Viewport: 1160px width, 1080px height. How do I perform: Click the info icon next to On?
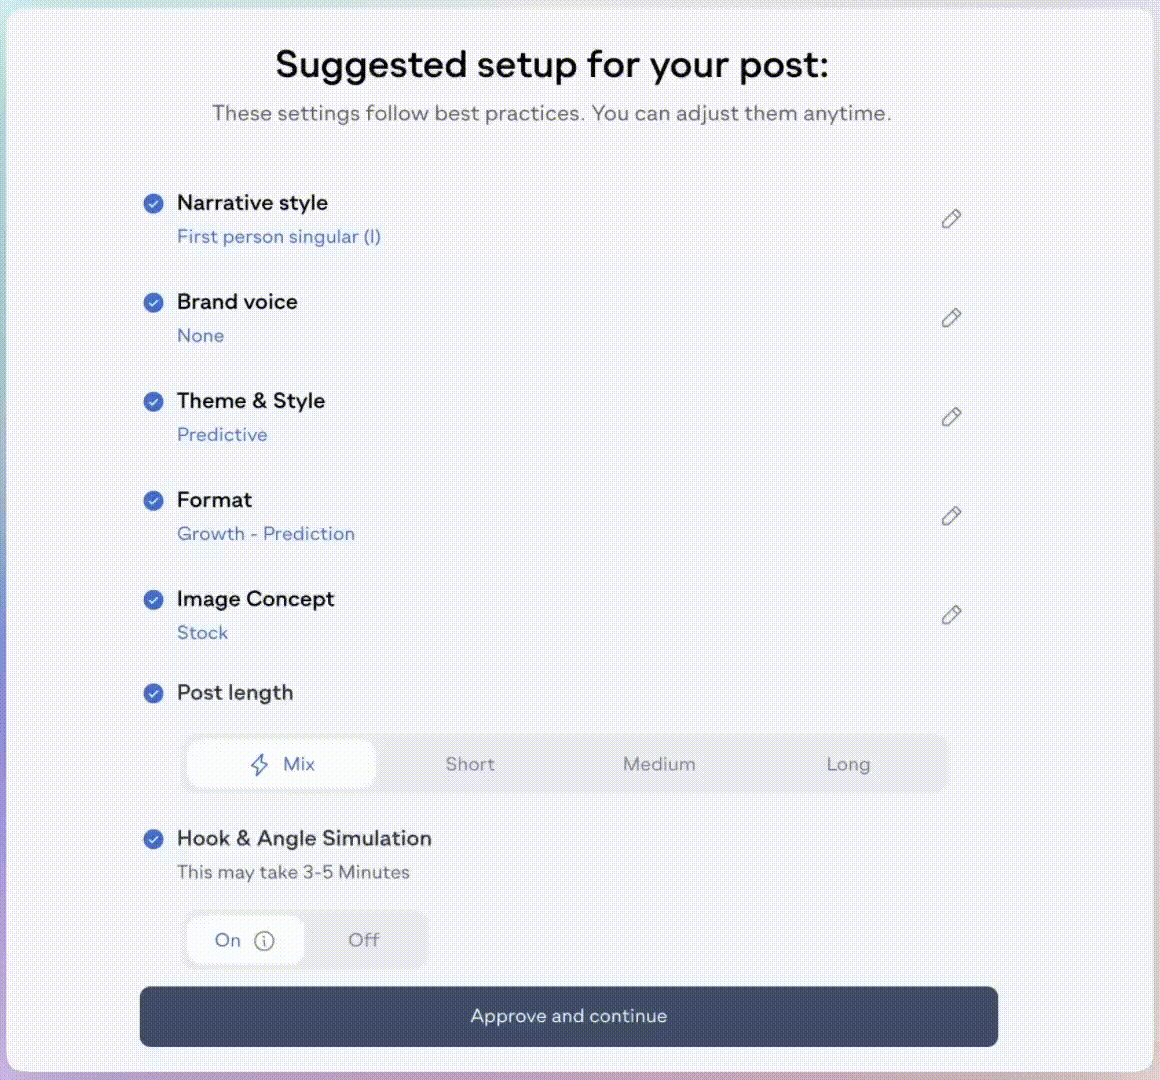click(x=264, y=940)
